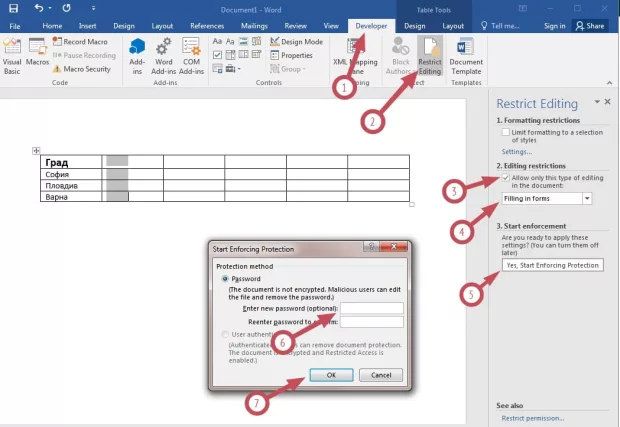Open the blue Add-ins store
The height and width of the screenshot is (427, 620).
[x=137, y=57]
